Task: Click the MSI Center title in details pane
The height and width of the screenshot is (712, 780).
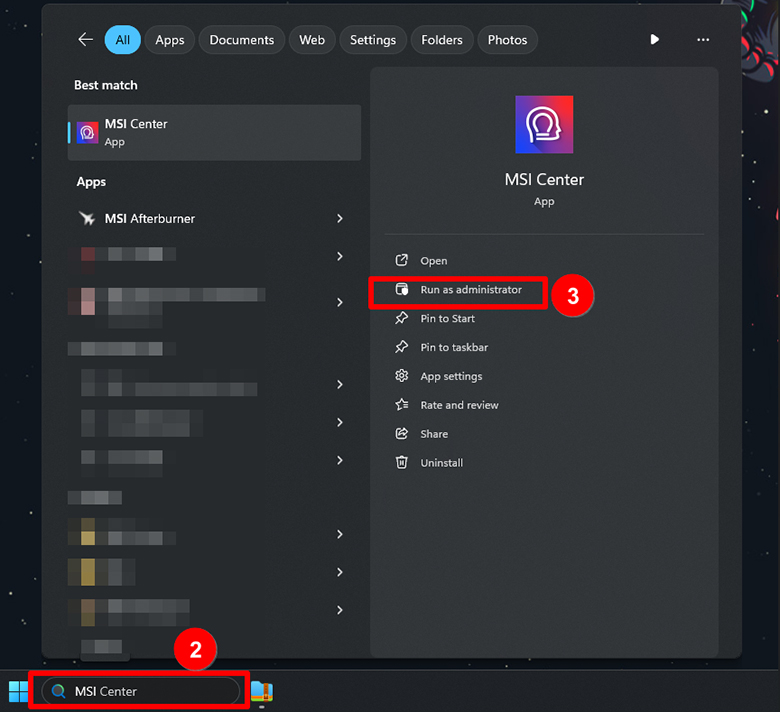Action: pos(544,180)
